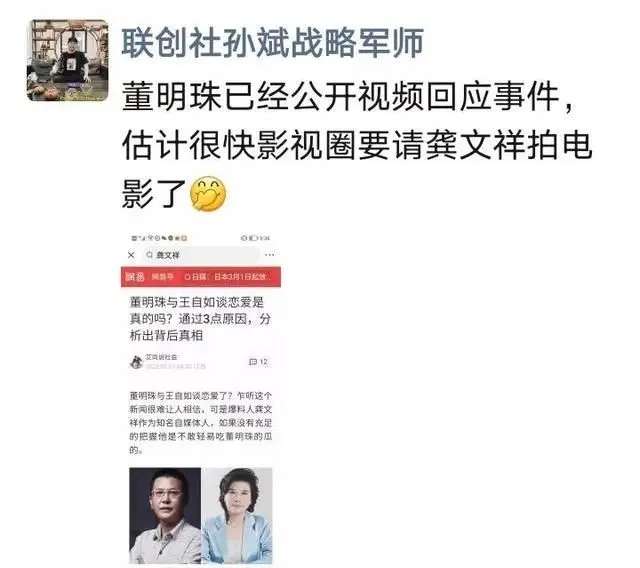Click the X close icon in embedded screenshot
This screenshot has height=568, width=640.
pos(131,255)
